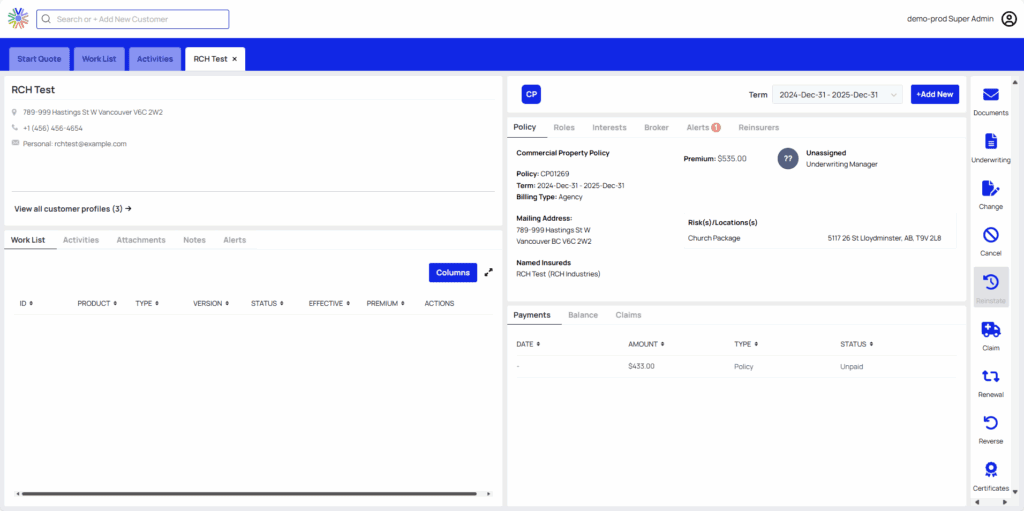Image resolution: width=1024 pixels, height=511 pixels.
Task: Click the user profile avatar icon
Action: [1009, 19]
